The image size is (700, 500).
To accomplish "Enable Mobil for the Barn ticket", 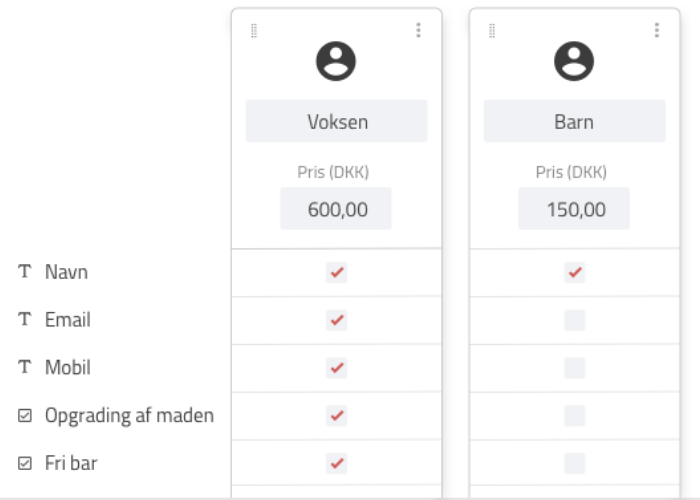I will click(575, 368).
